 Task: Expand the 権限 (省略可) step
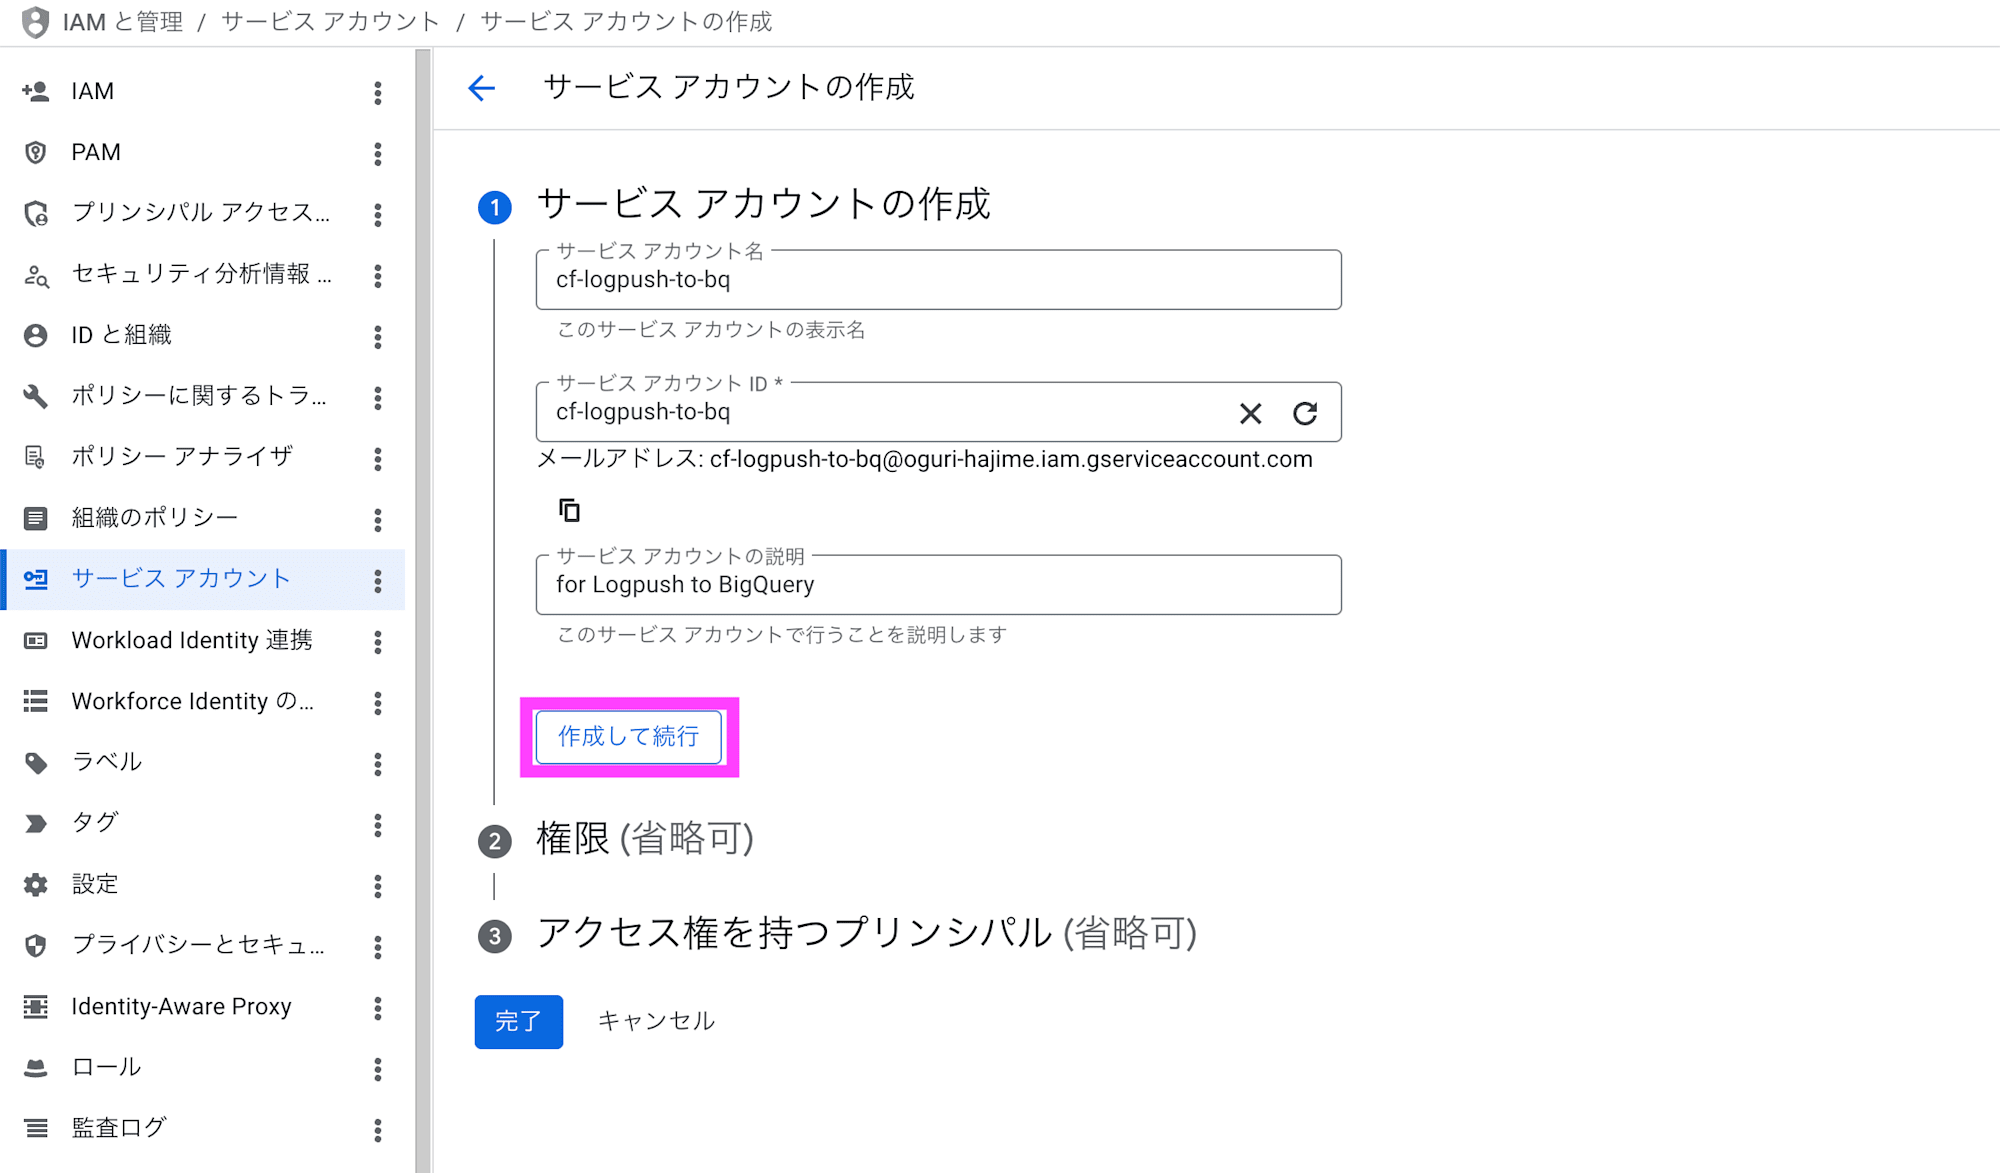[x=644, y=840]
